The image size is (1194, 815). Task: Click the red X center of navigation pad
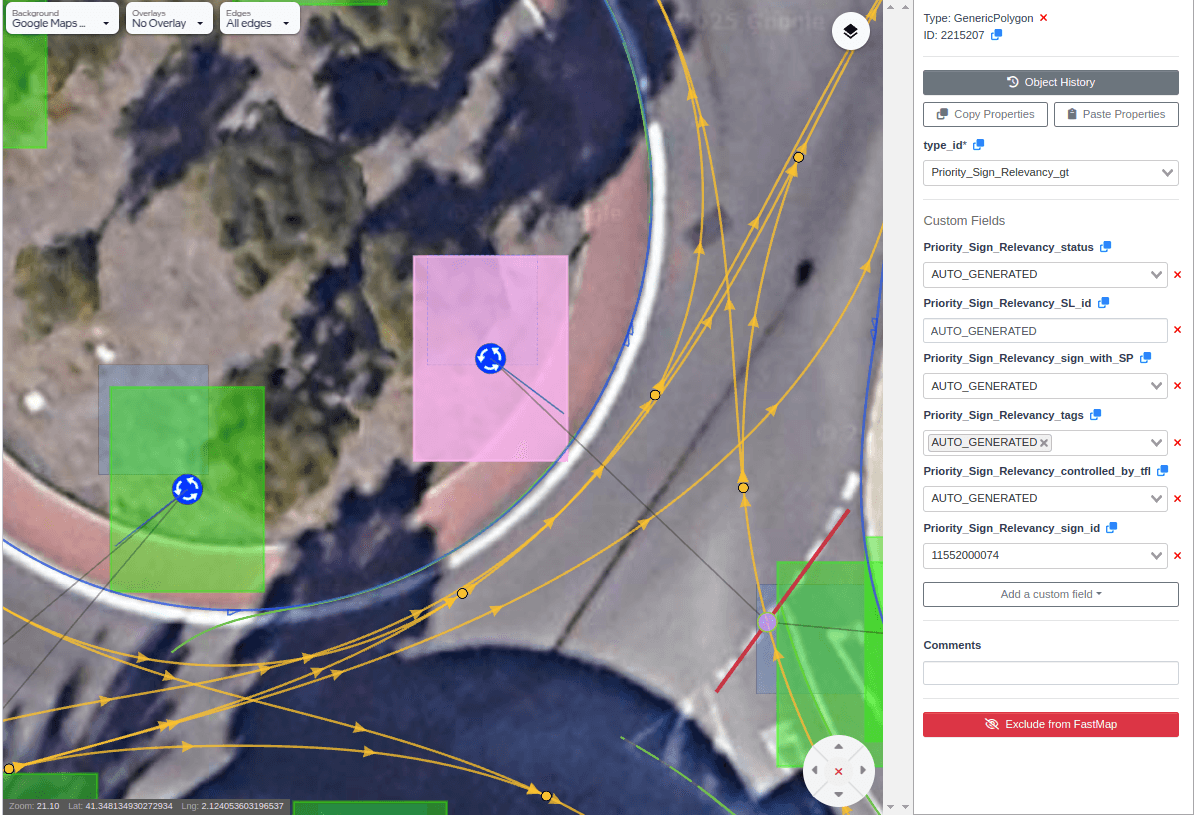838,772
